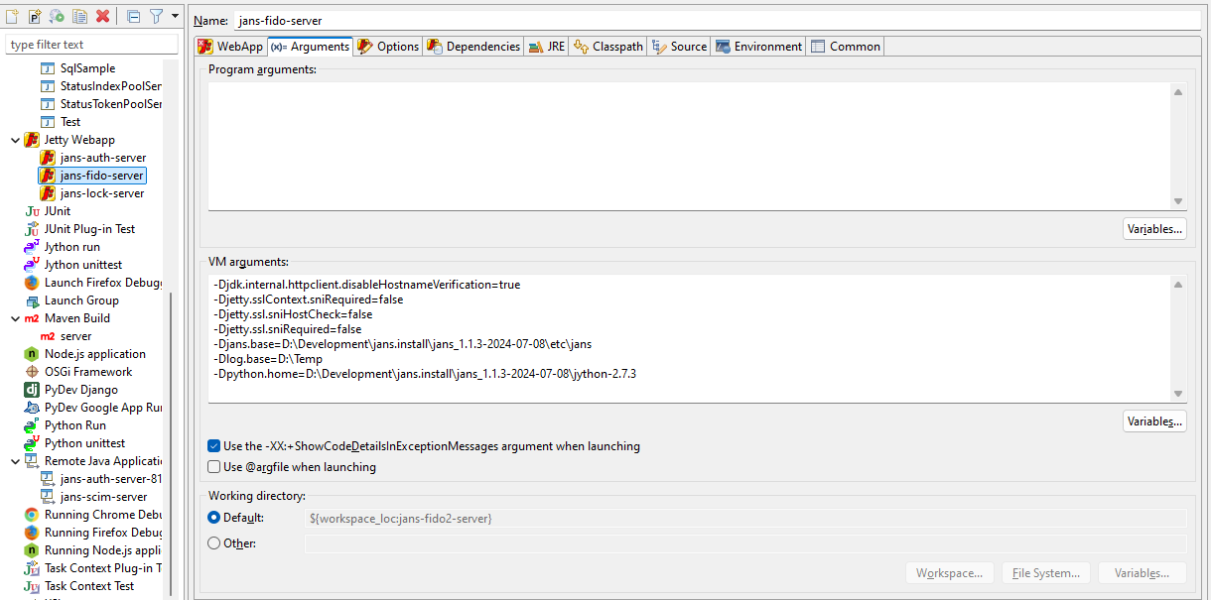This screenshot has width=1211, height=600.
Task: Duplicate the selected launch configuration
Action: pyautogui.click(x=79, y=16)
